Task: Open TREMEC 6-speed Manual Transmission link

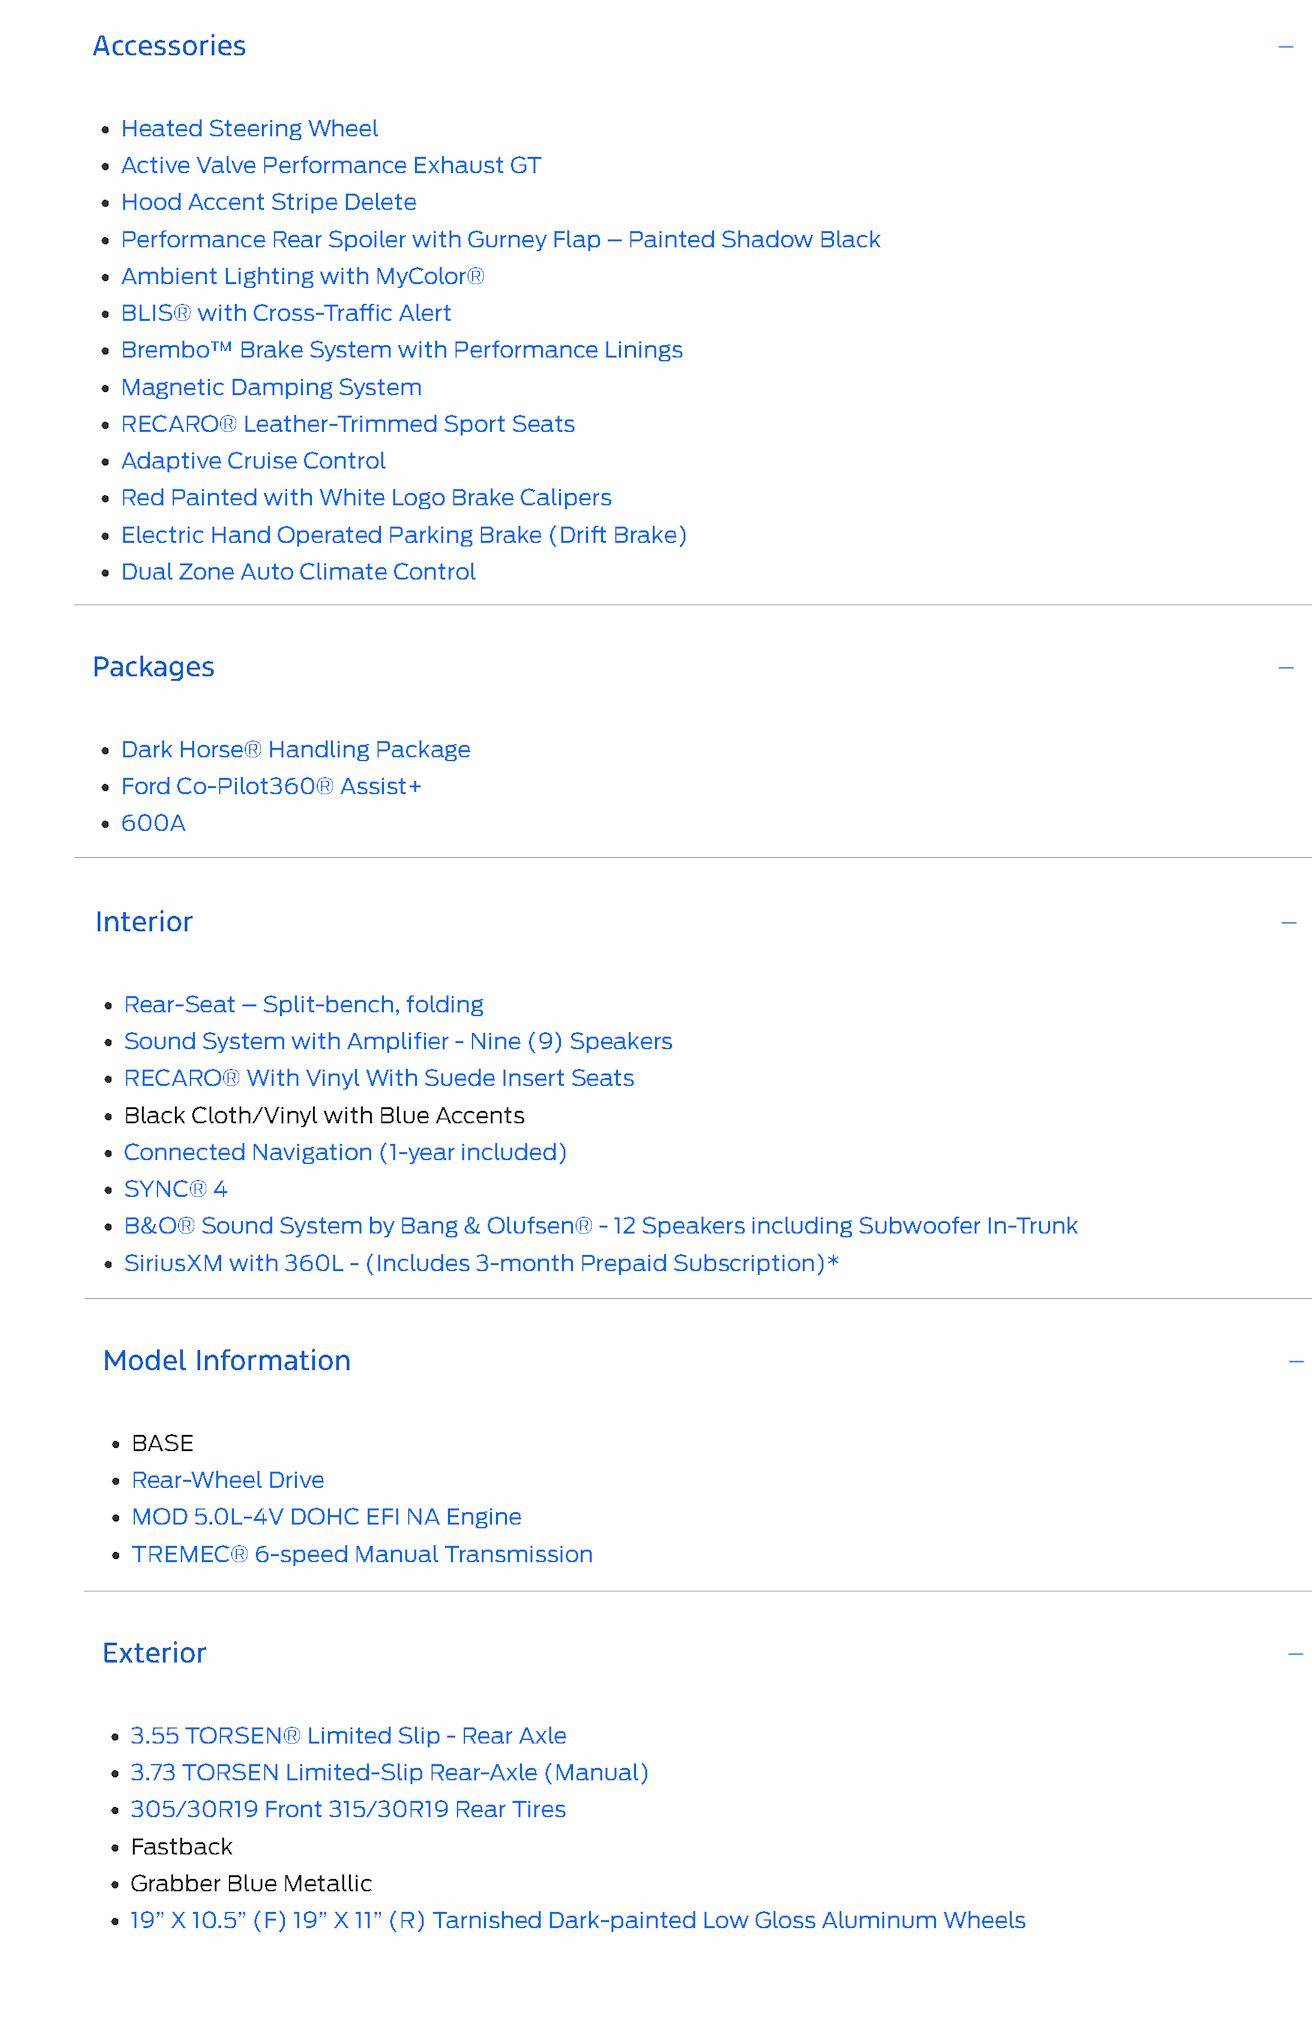Action: tap(362, 1555)
